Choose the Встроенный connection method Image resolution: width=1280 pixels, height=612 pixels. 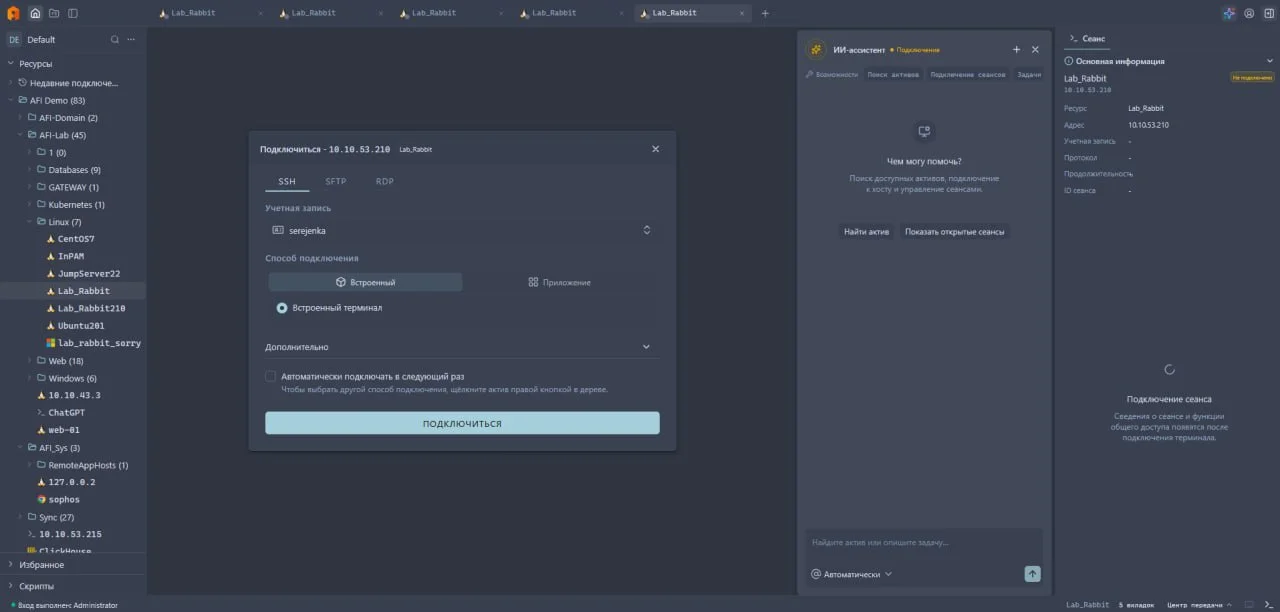coord(365,282)
